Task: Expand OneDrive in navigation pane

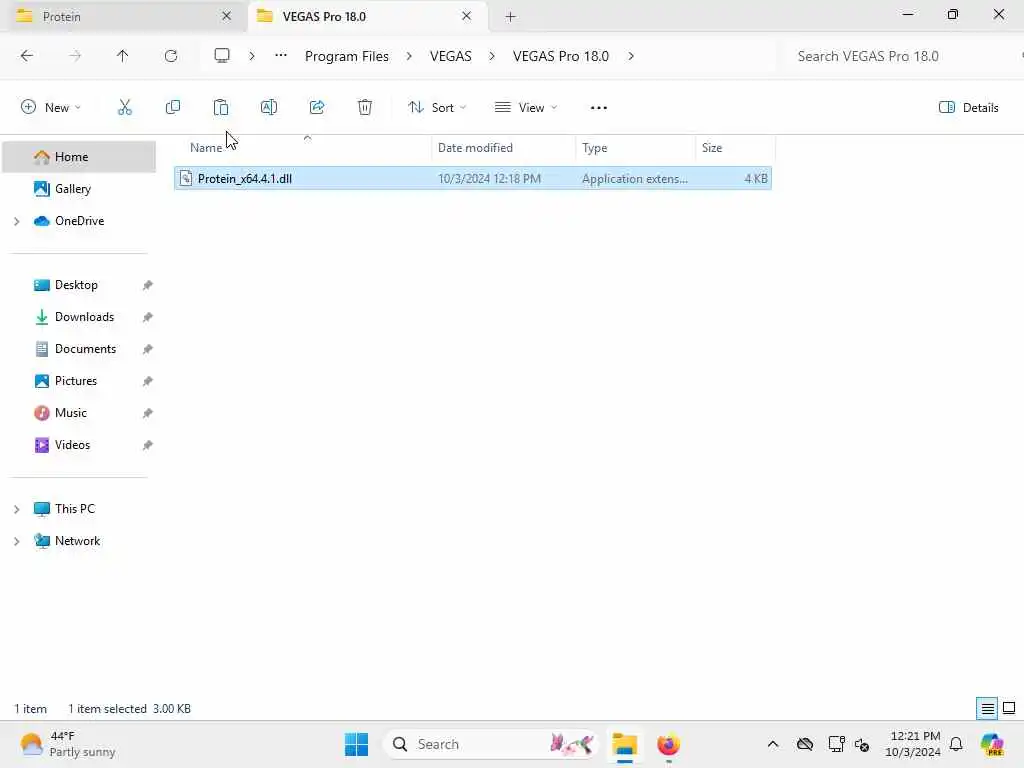Action: [17, 221]
